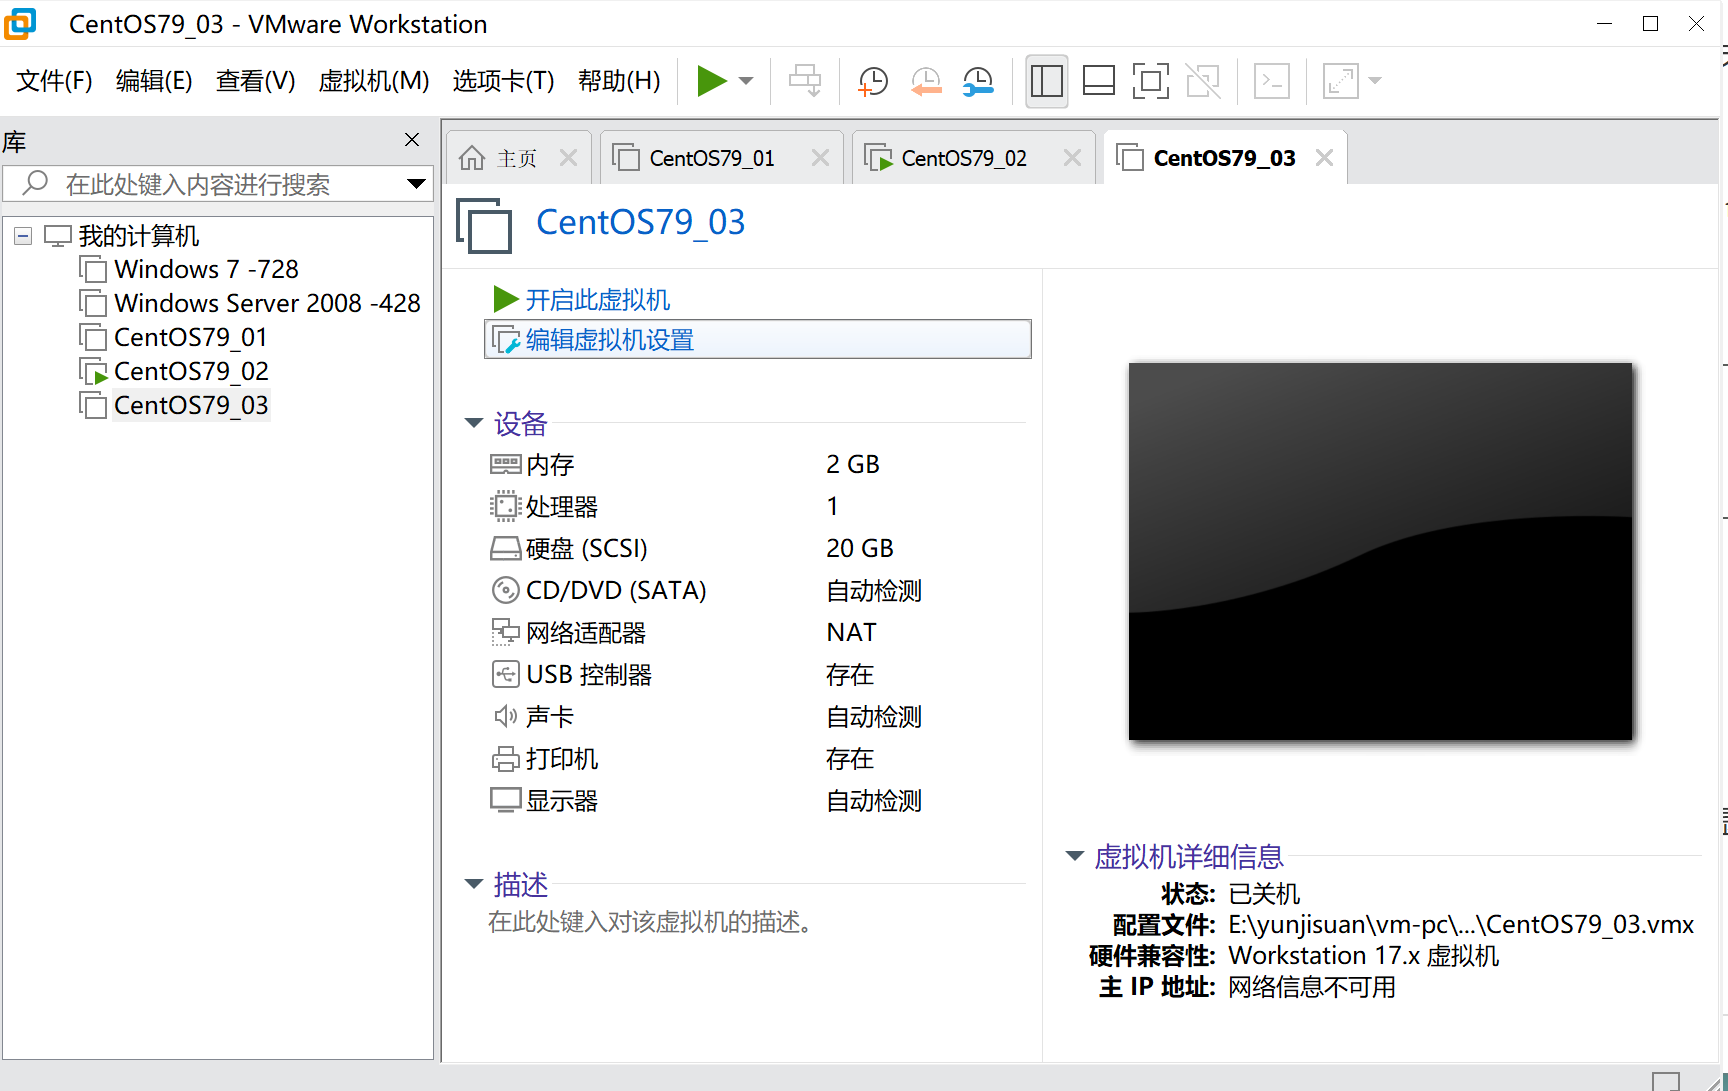The image size is (1728, 1091).
Task: Enter full screen mode icon
Action: click(1151, 81)
